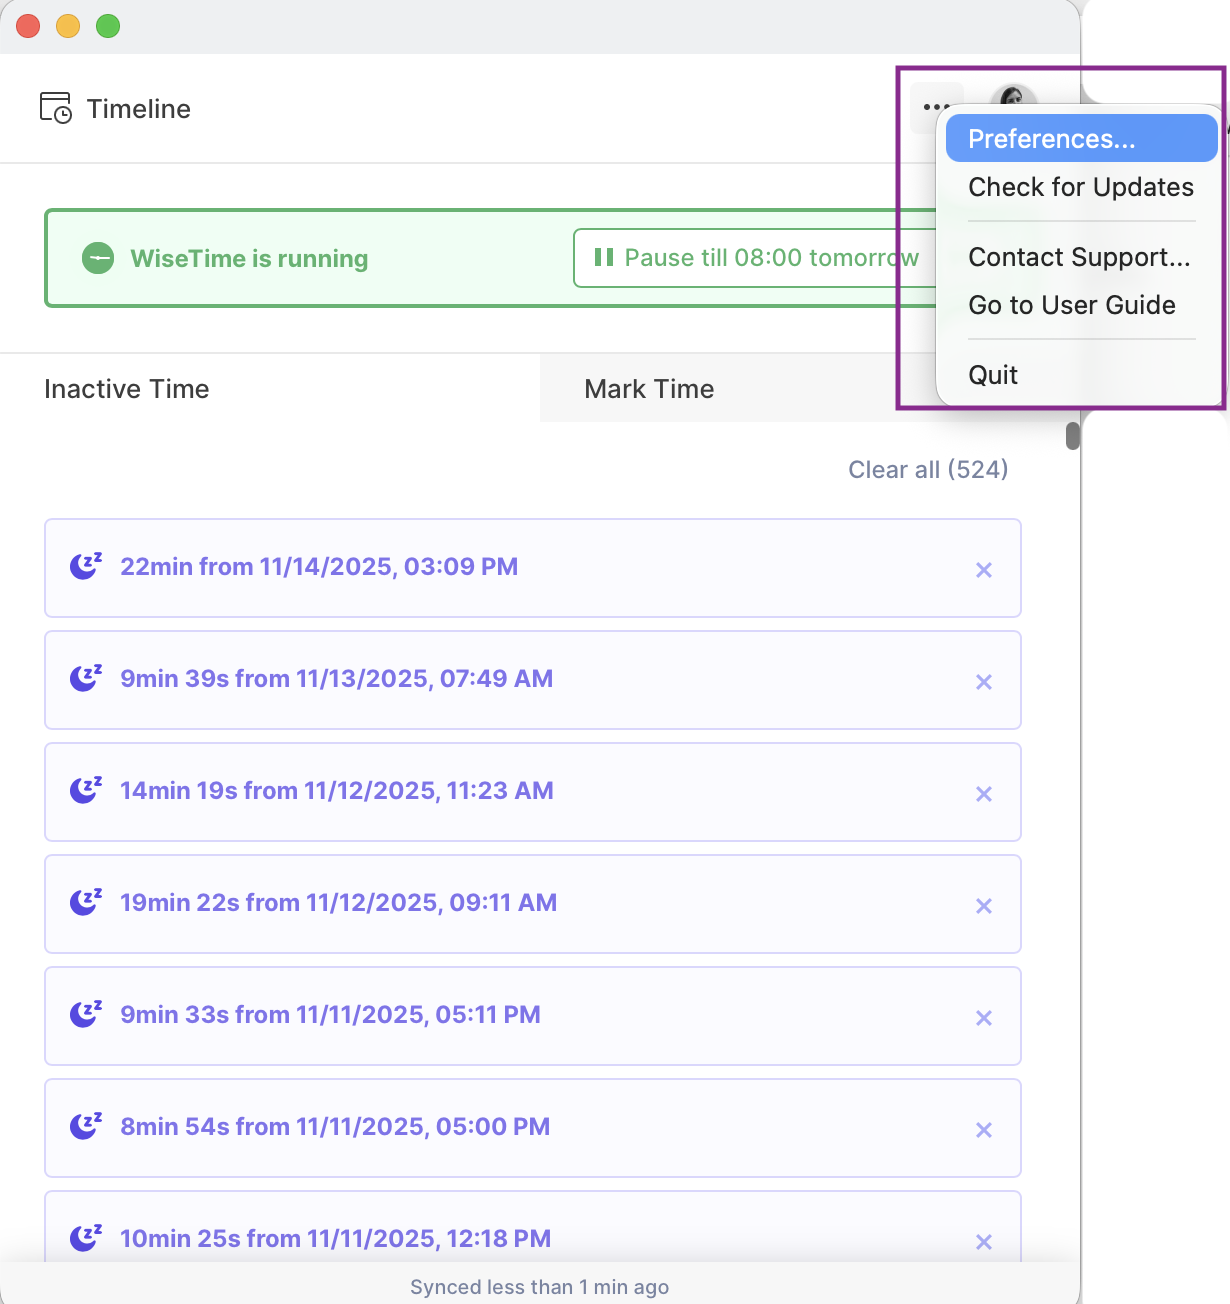Screen dimensions: 1230x1304
Task: Switch to the Inactive Time tab
Action: (127, 389)
